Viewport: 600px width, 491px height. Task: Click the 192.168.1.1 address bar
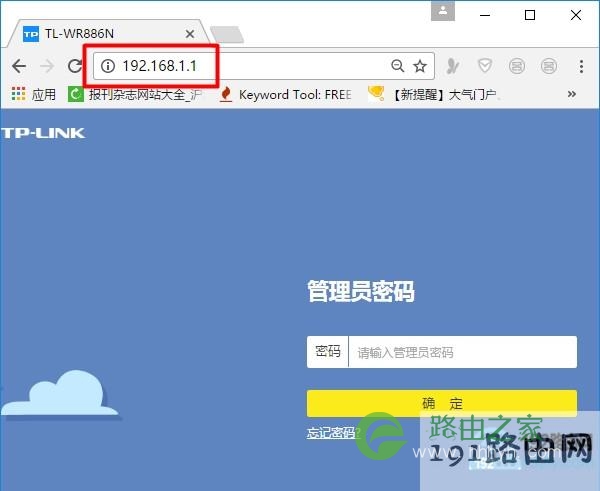(x=264, y=66)
